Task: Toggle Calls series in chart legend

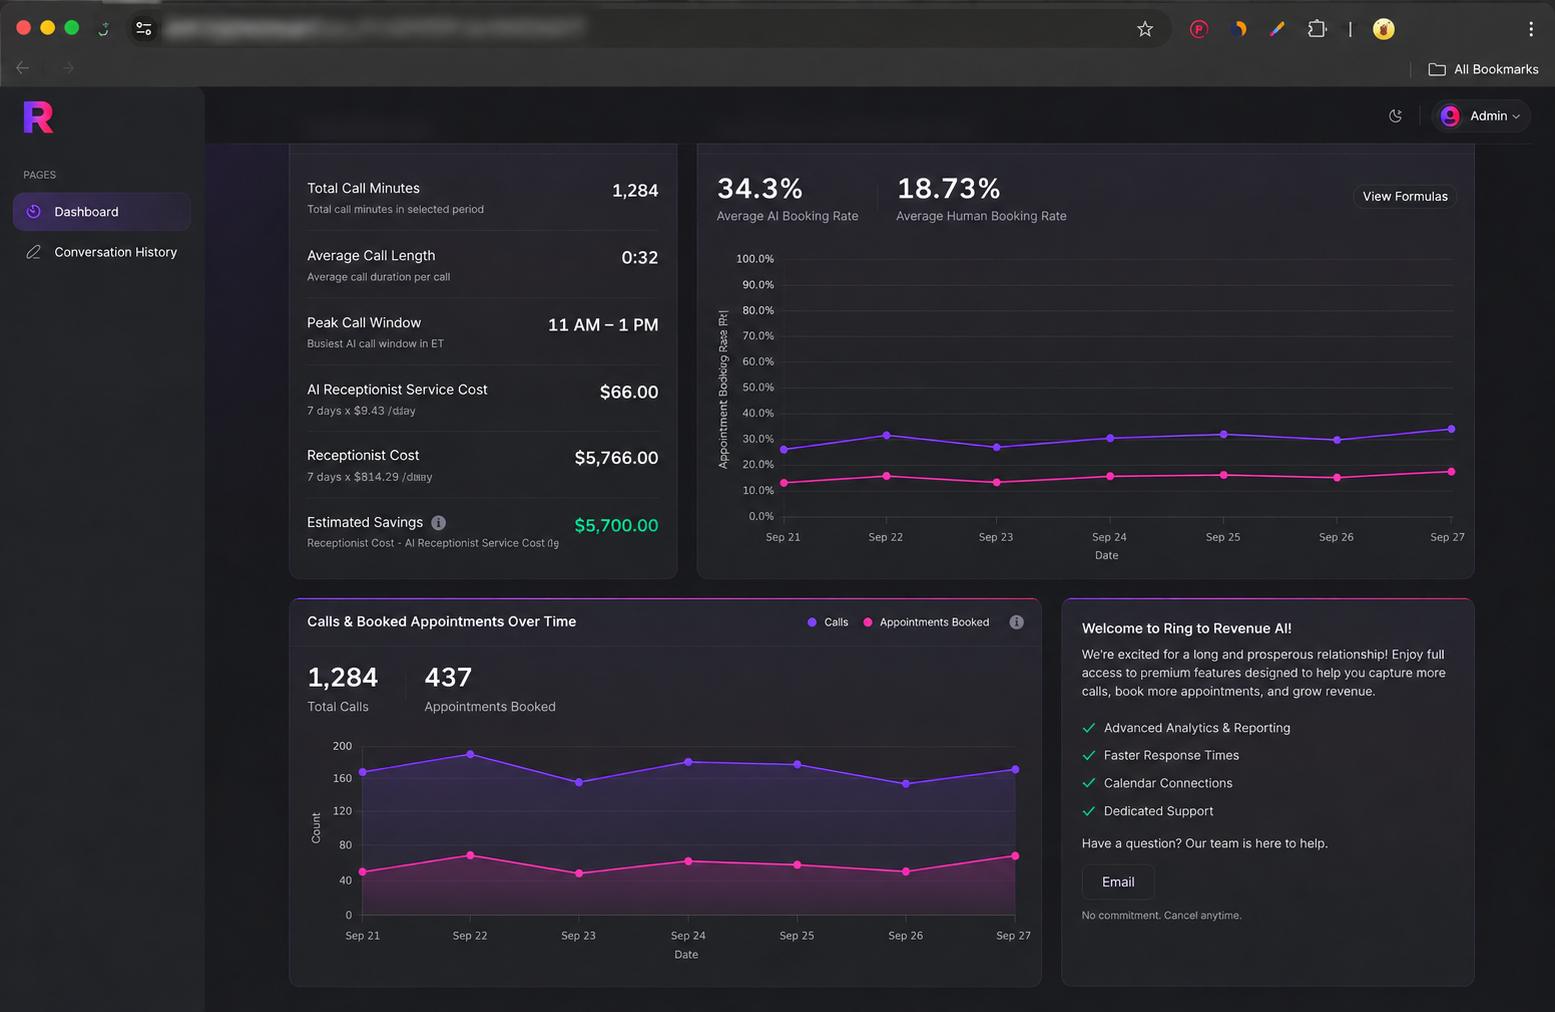Action: [828, 622]
